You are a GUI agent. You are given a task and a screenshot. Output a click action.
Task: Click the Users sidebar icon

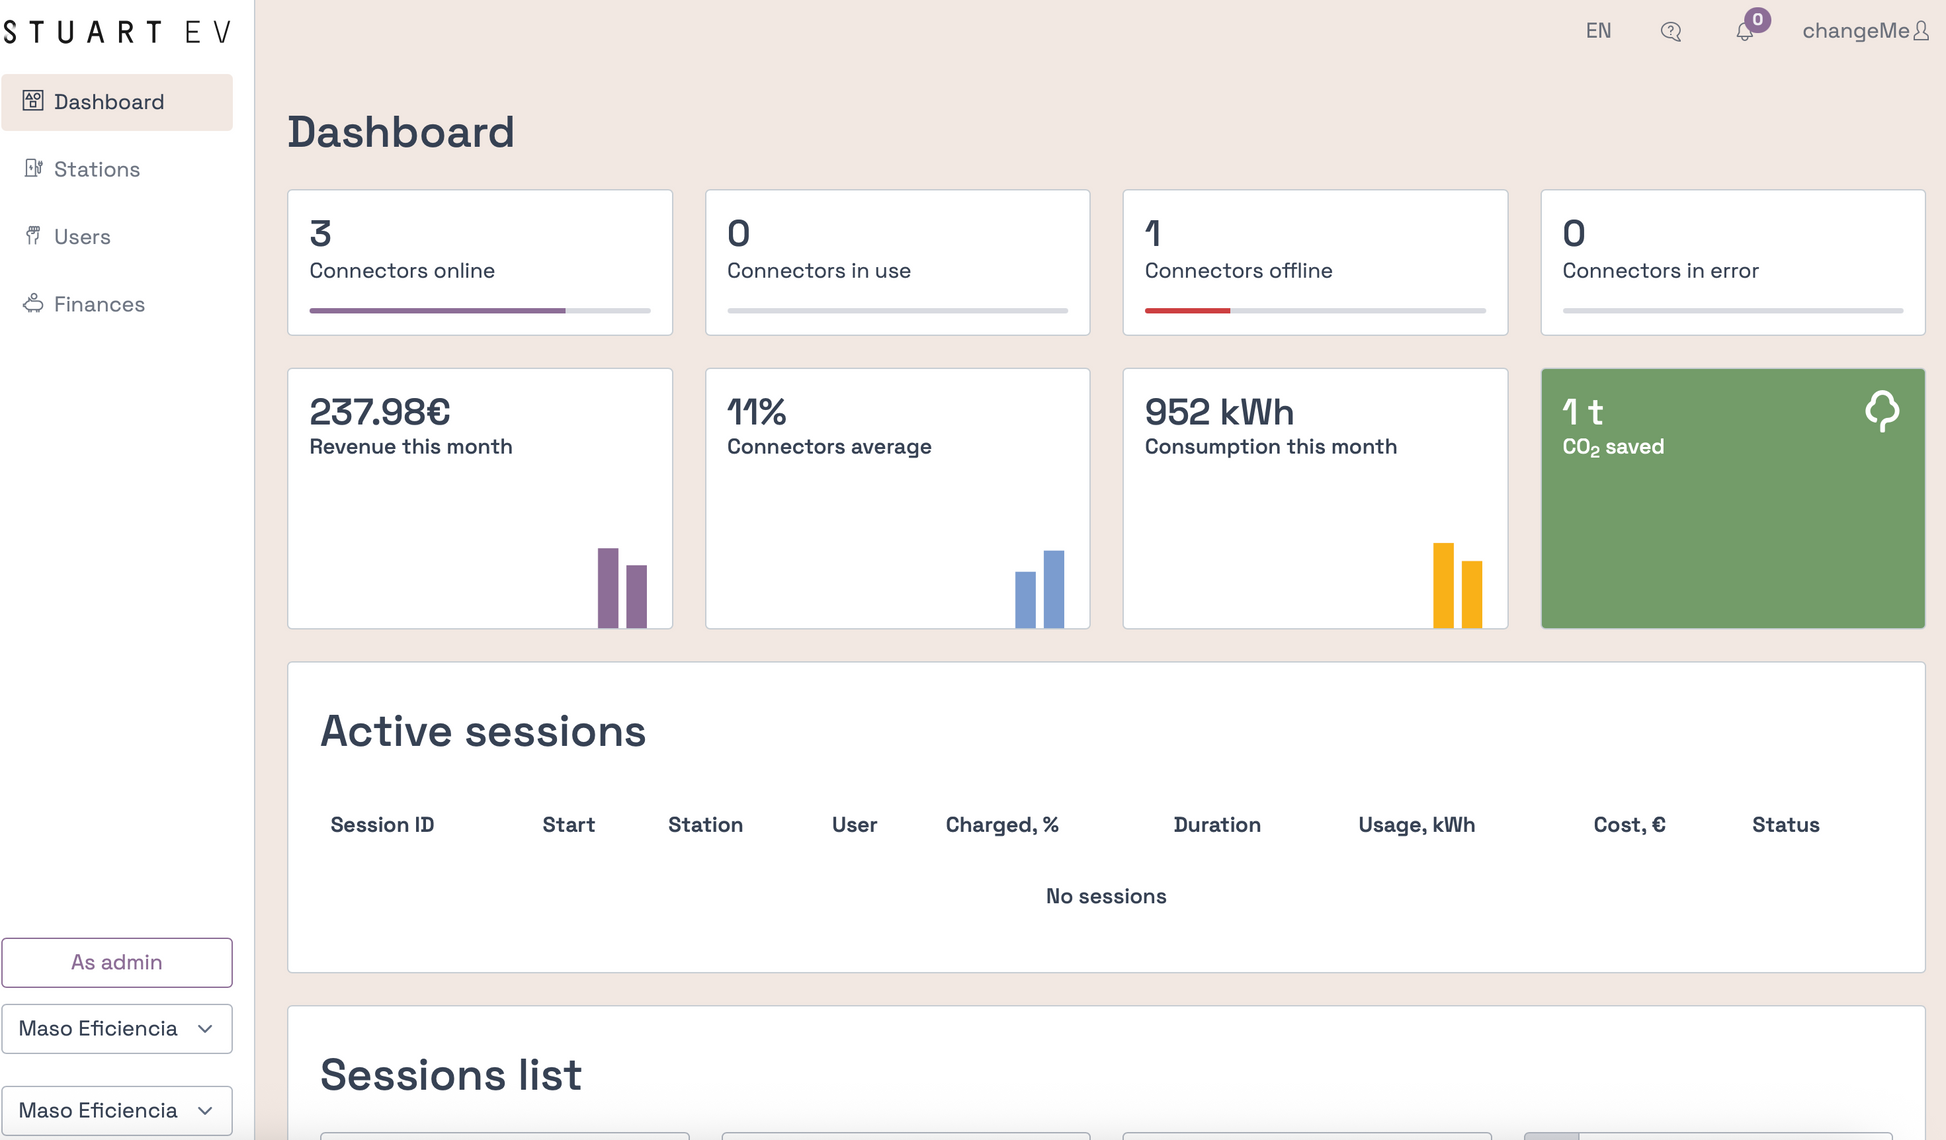point(33,236)
